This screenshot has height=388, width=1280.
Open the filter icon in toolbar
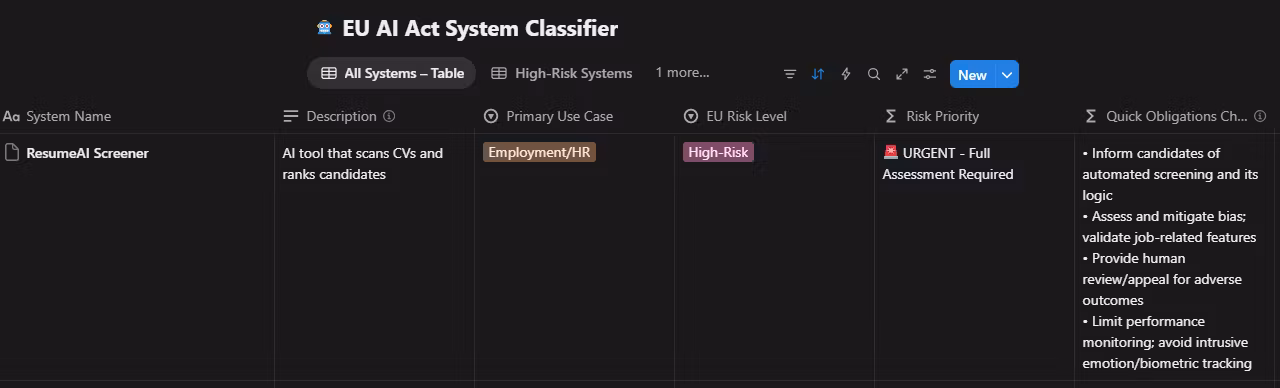pyautogui.click(x=790, y=74)
